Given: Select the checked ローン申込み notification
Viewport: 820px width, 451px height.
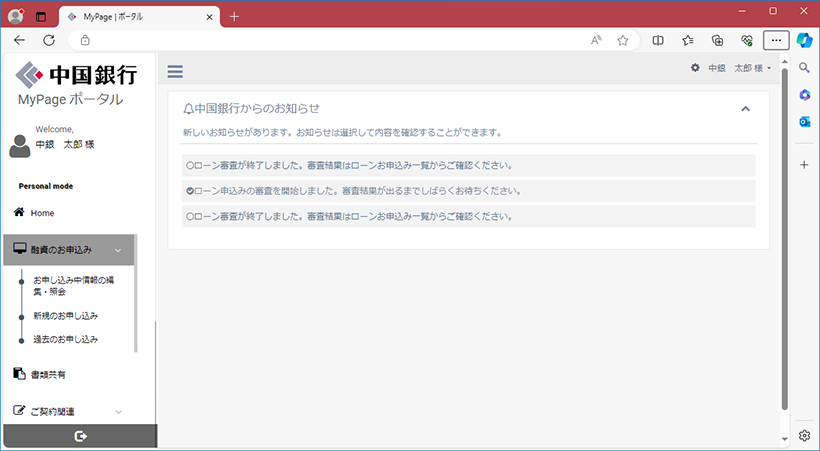Looking at the screenshot, I should [x=468, y=190].
